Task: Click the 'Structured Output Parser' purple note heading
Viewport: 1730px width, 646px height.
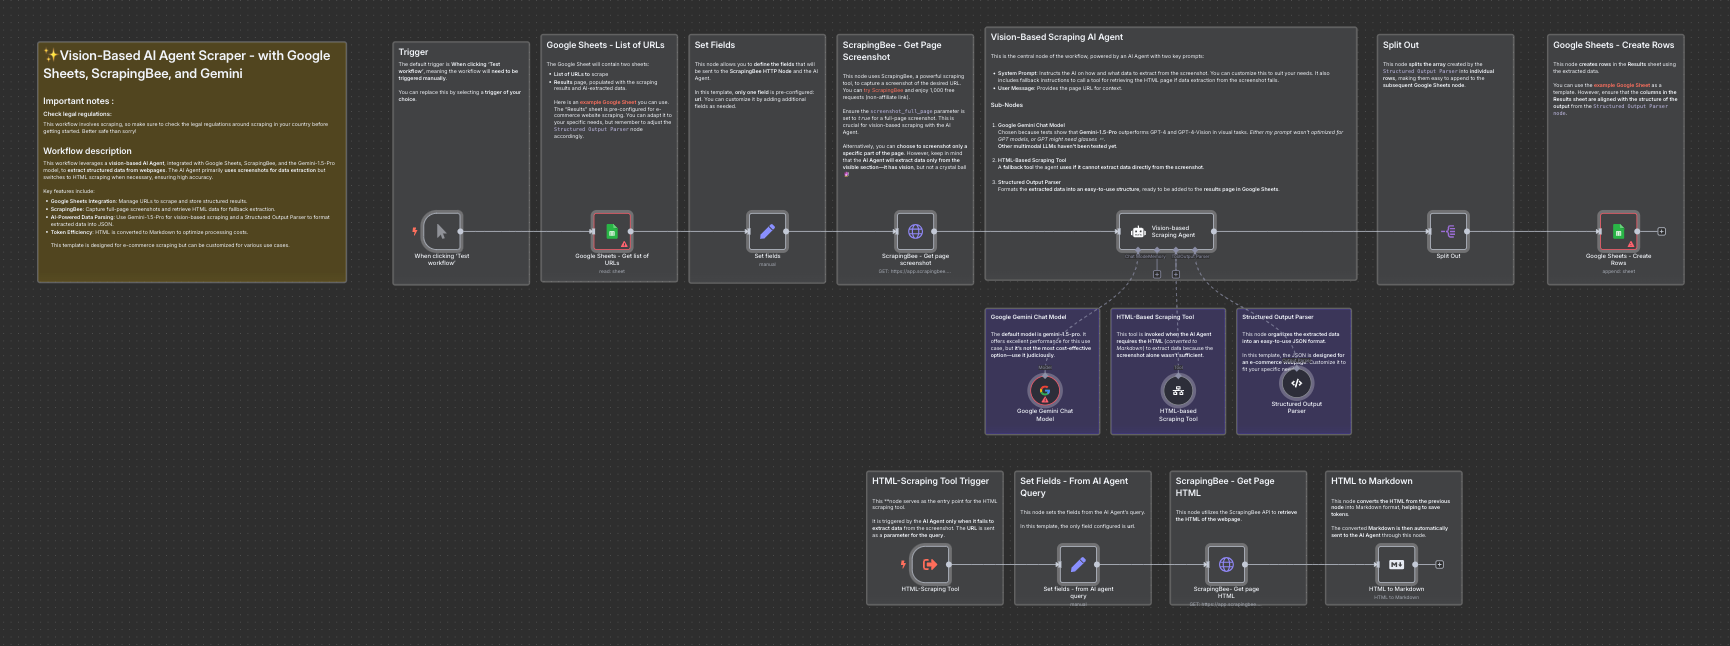Action: click(x=1277, y=317)
